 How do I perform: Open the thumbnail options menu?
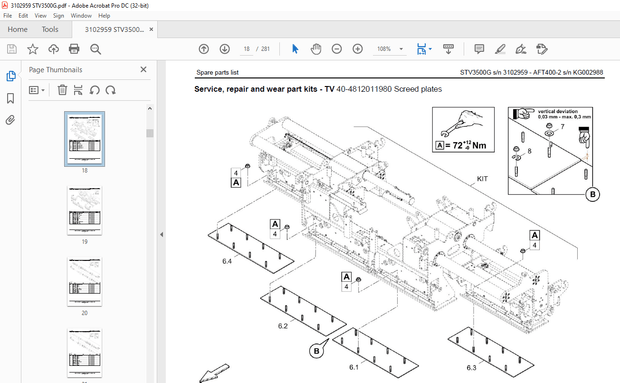[x=36, y=90]
